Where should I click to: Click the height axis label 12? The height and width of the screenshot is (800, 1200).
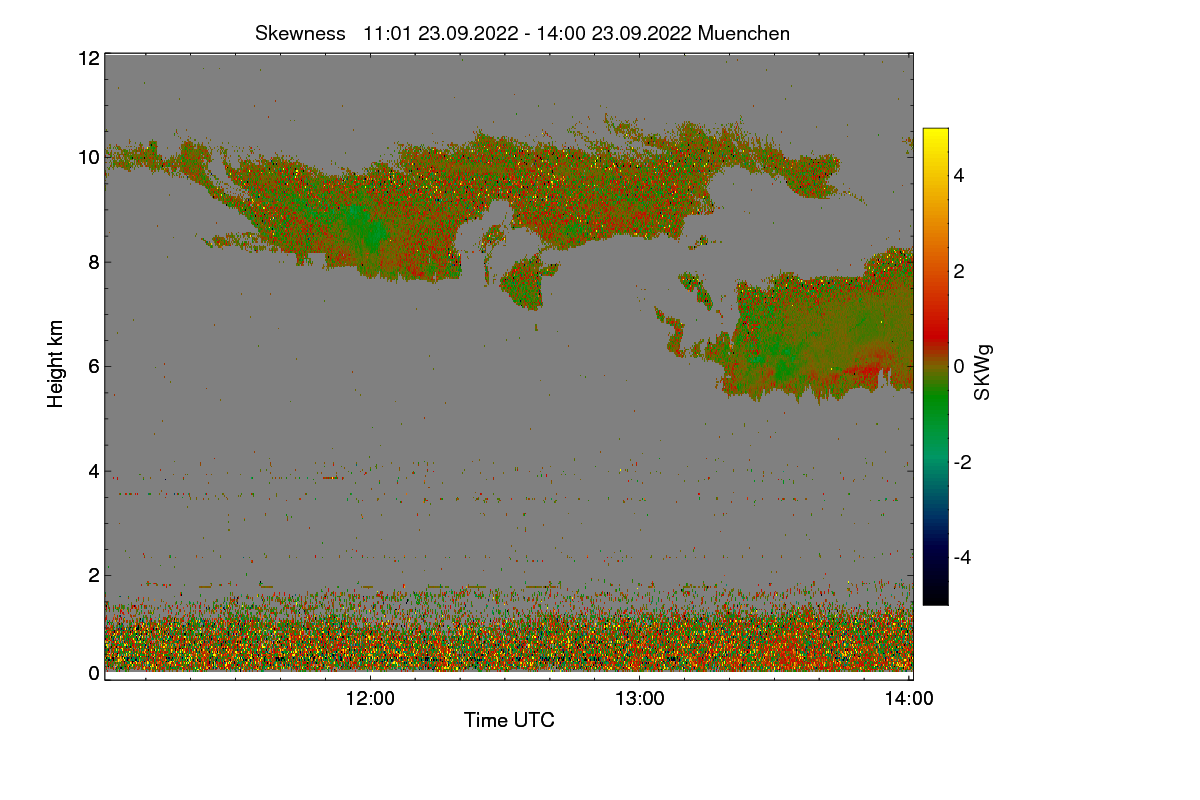(x=88, y=58)
